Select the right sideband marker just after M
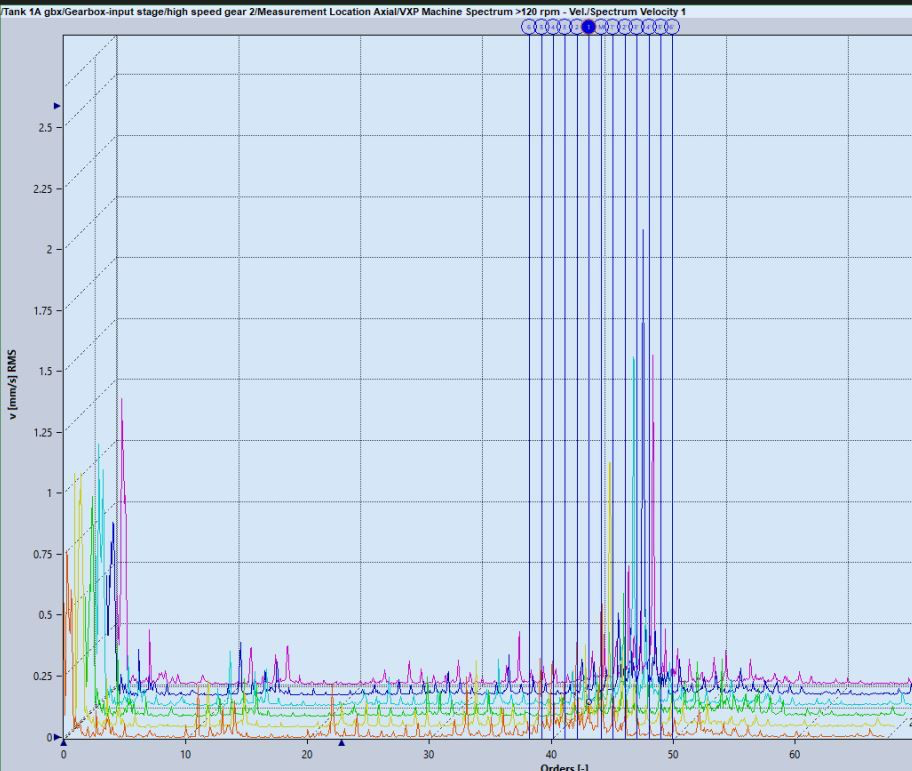Viewport: 912px width, 771px height. (x=612, y=27)
